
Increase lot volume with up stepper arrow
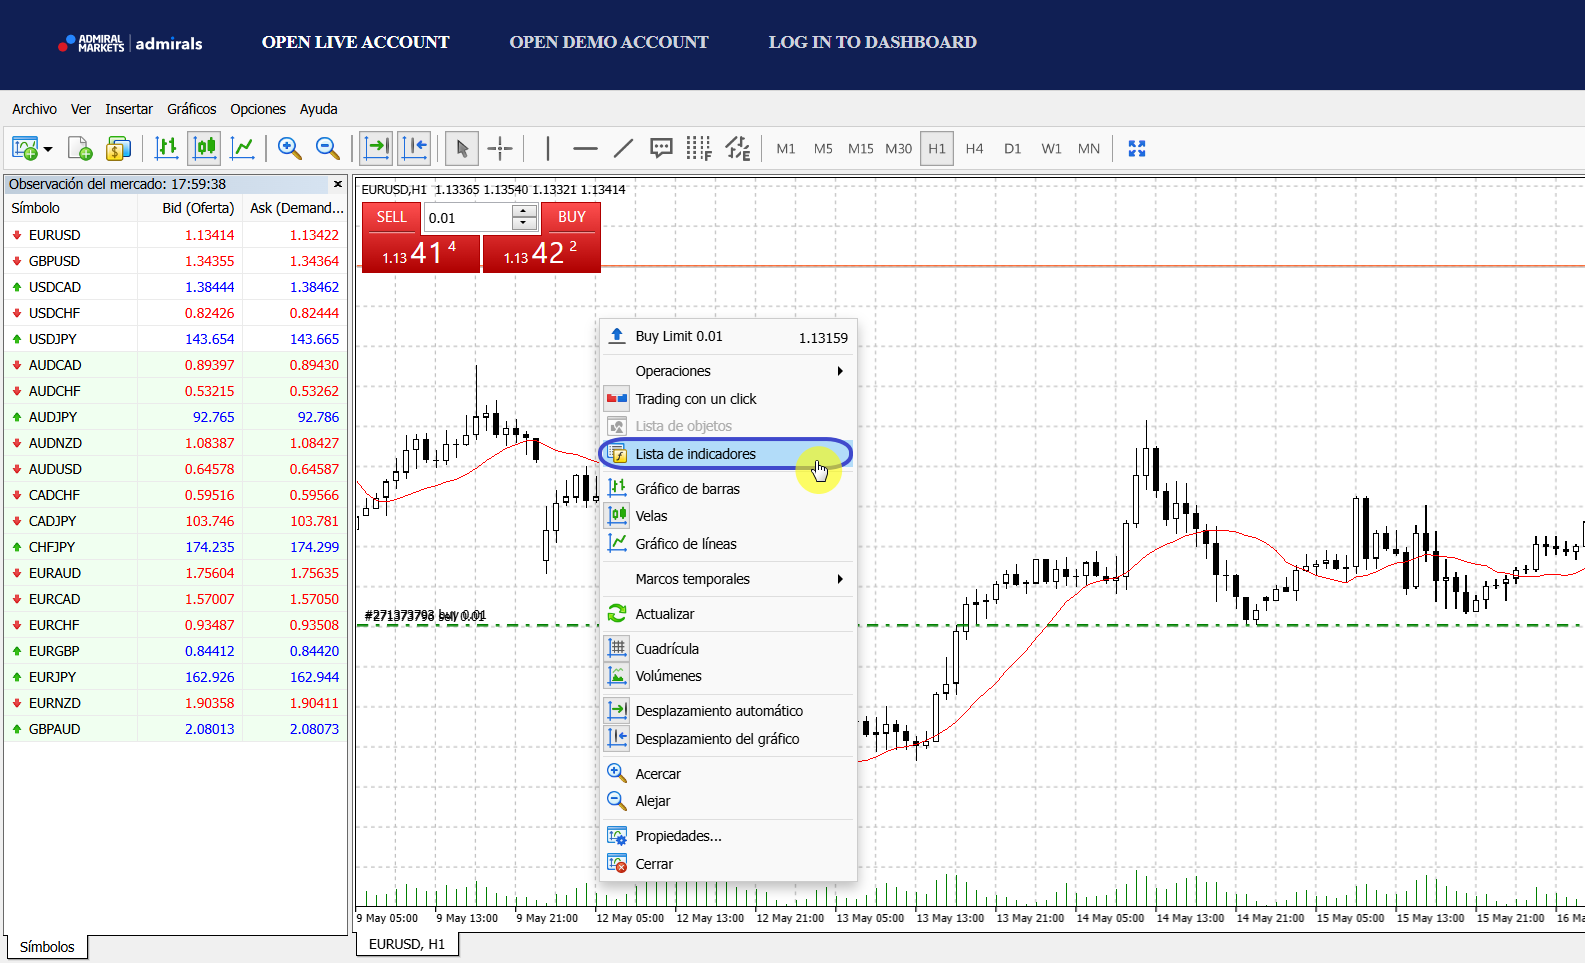[525, 211]
